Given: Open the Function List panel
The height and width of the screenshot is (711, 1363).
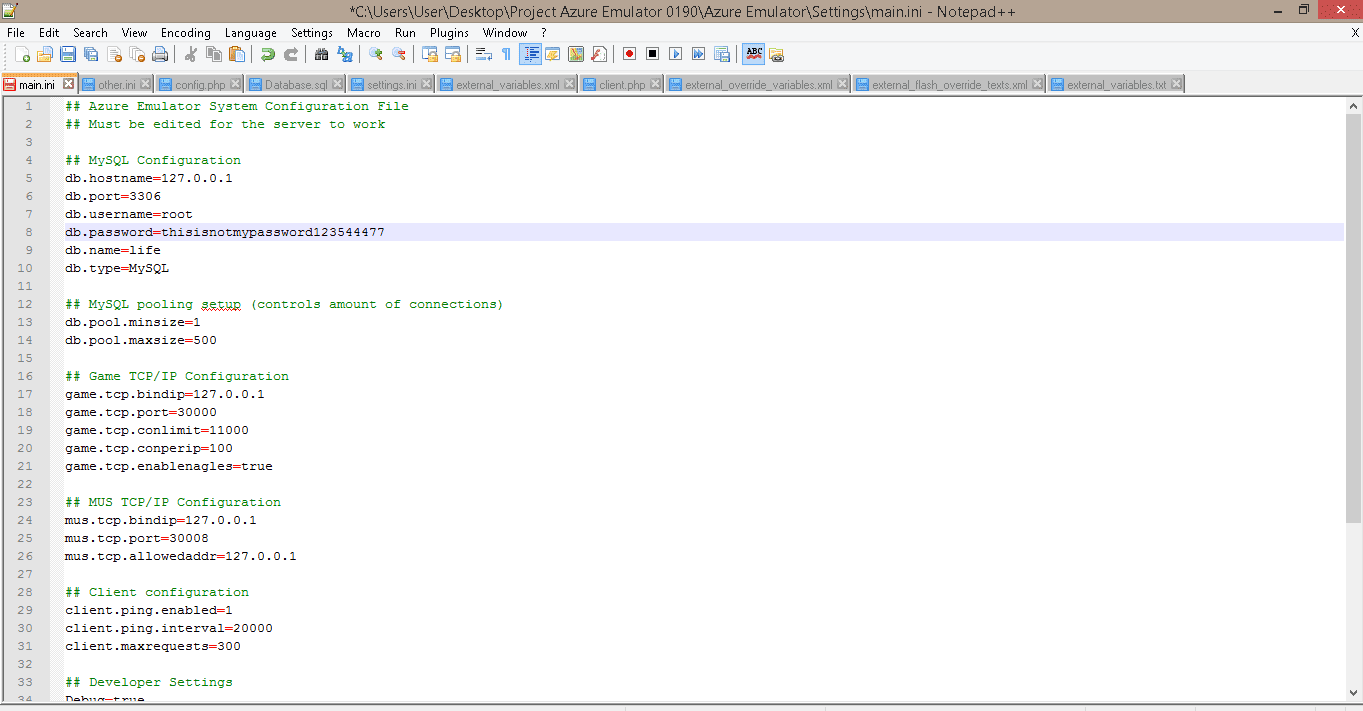Looking at the screenshot, I should click(x=599, y=54).
